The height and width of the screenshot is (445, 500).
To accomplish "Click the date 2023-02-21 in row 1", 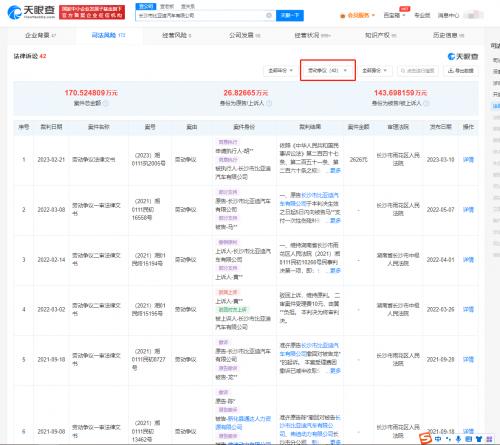I will tap(51, 160).
